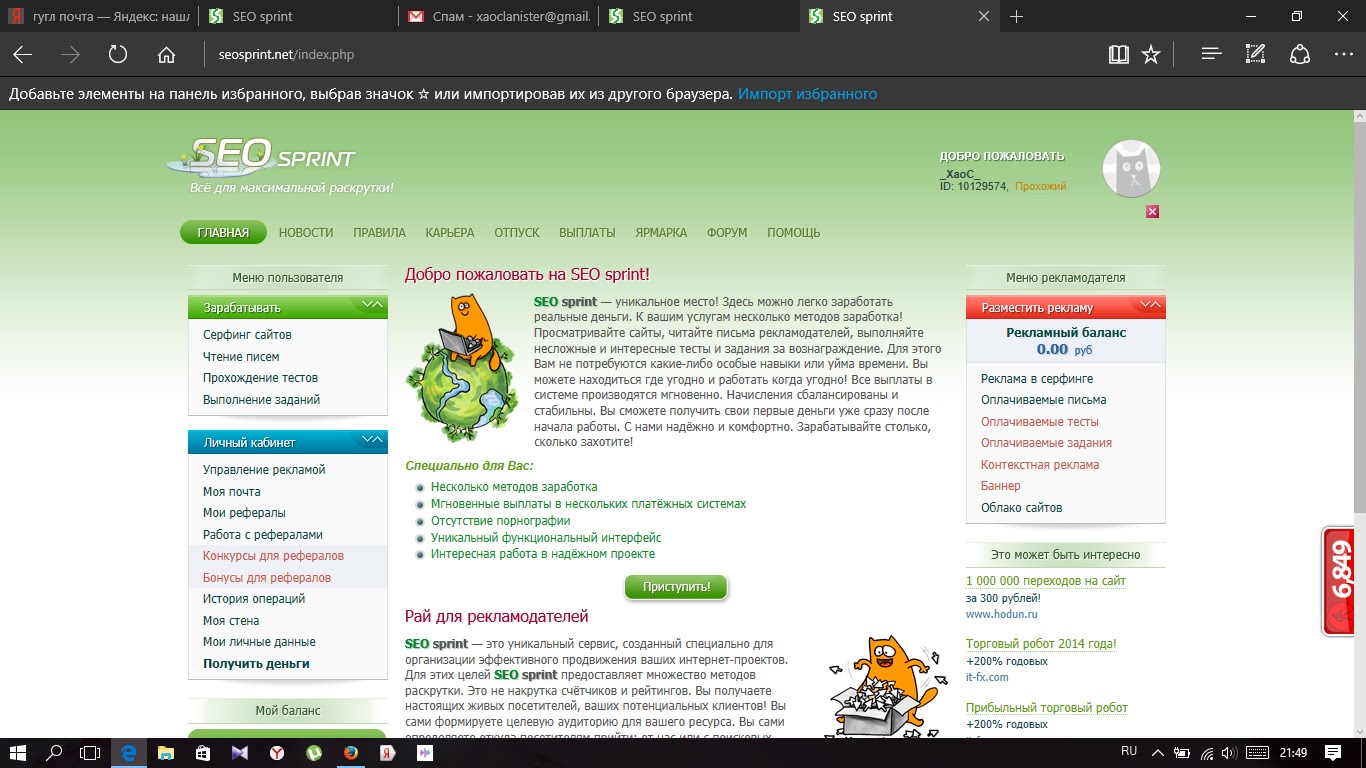Click the green Приступить! button
This screenshot has width=1366, height=768.
click(x=676, y=587)
